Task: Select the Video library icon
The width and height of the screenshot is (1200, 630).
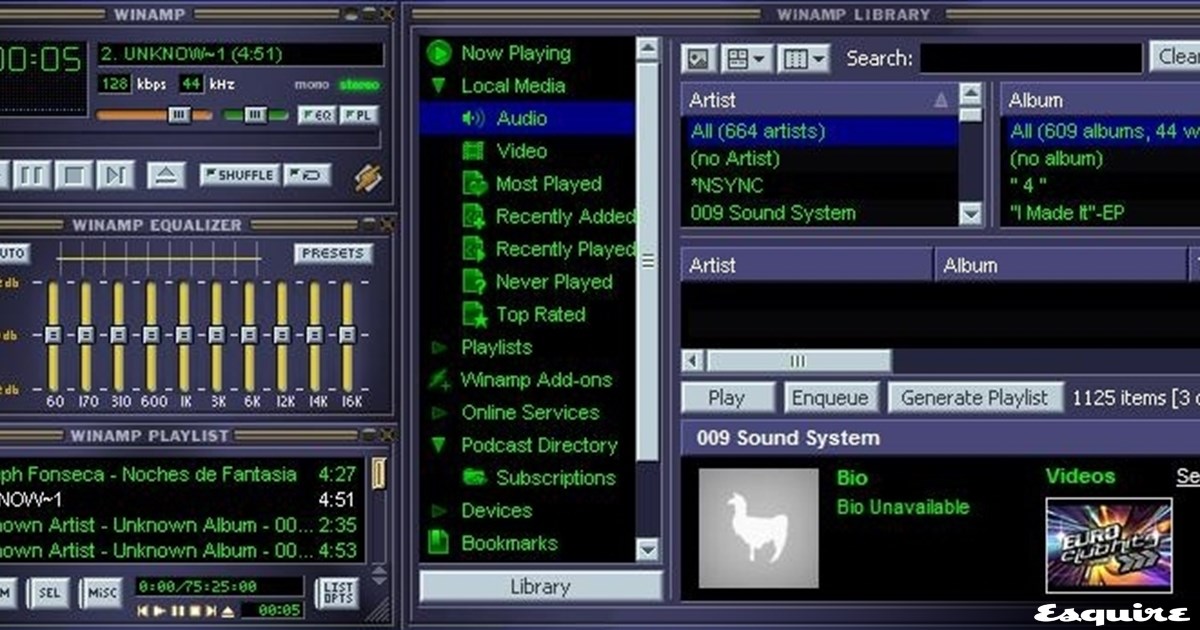Action: pyautogui.click(x=474, y=152)
